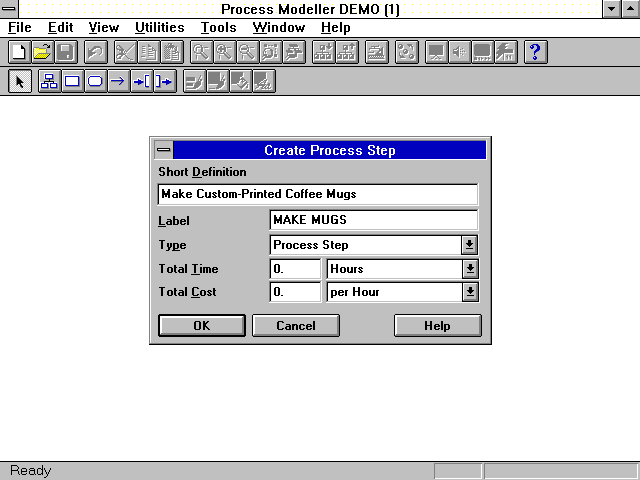Select the bracket-to-arrow output tool
The image size is (640, 480).
164,82
